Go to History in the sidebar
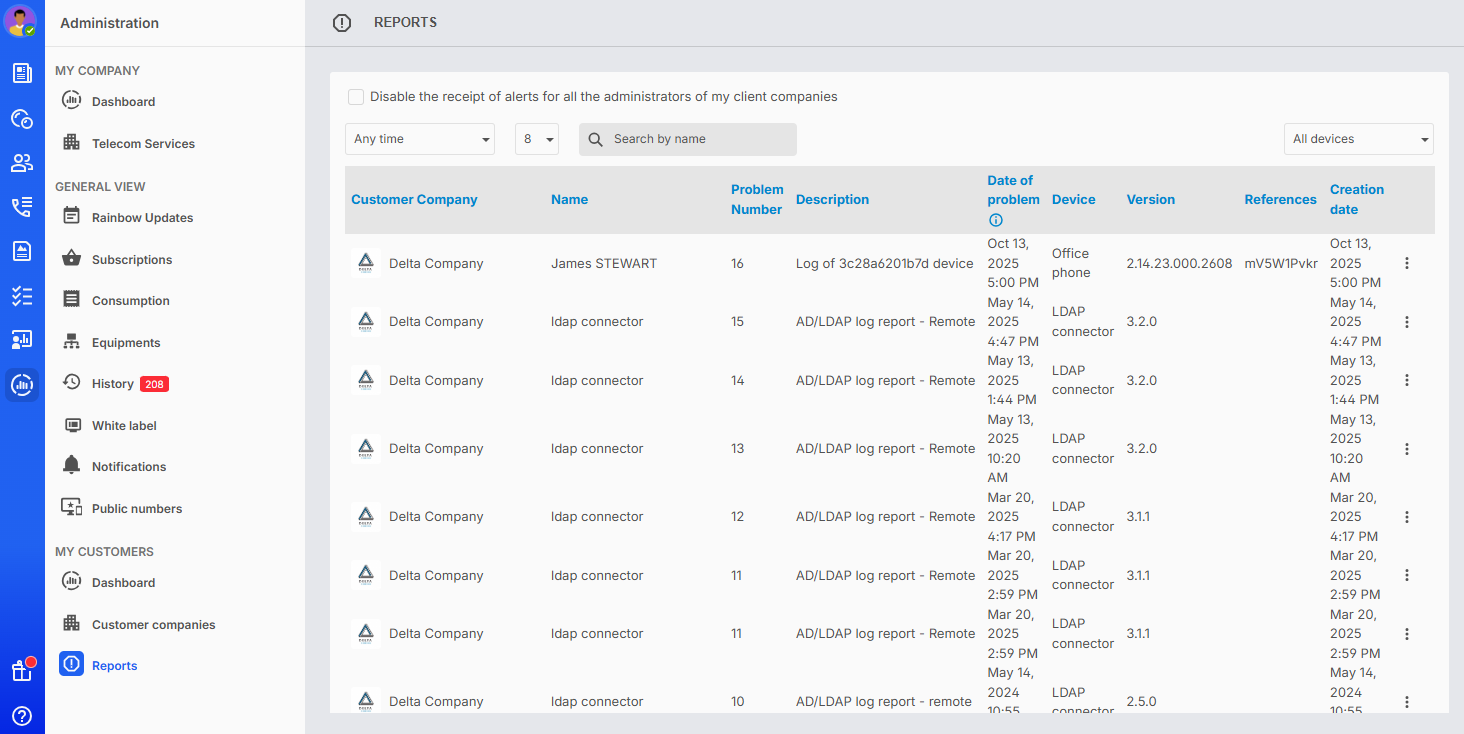 coord(112,384)
